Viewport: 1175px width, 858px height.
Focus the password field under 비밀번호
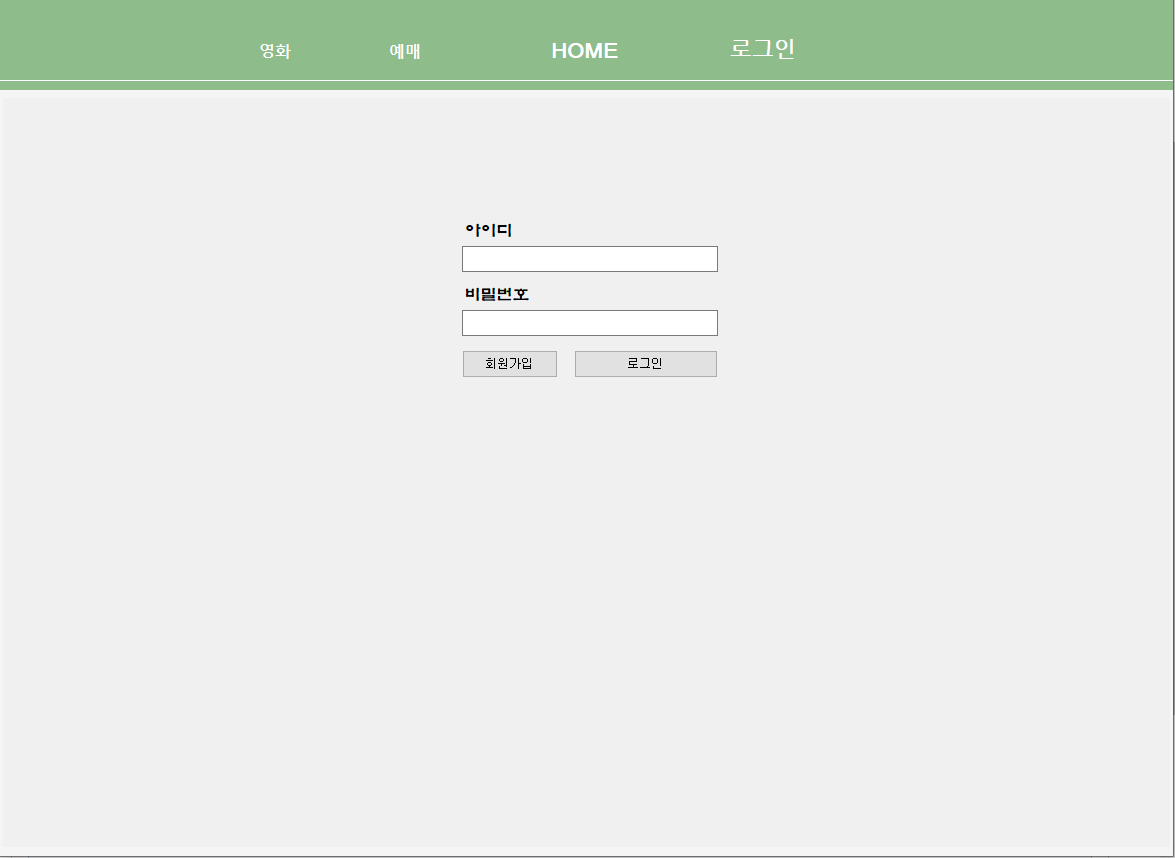click(589, 322)
